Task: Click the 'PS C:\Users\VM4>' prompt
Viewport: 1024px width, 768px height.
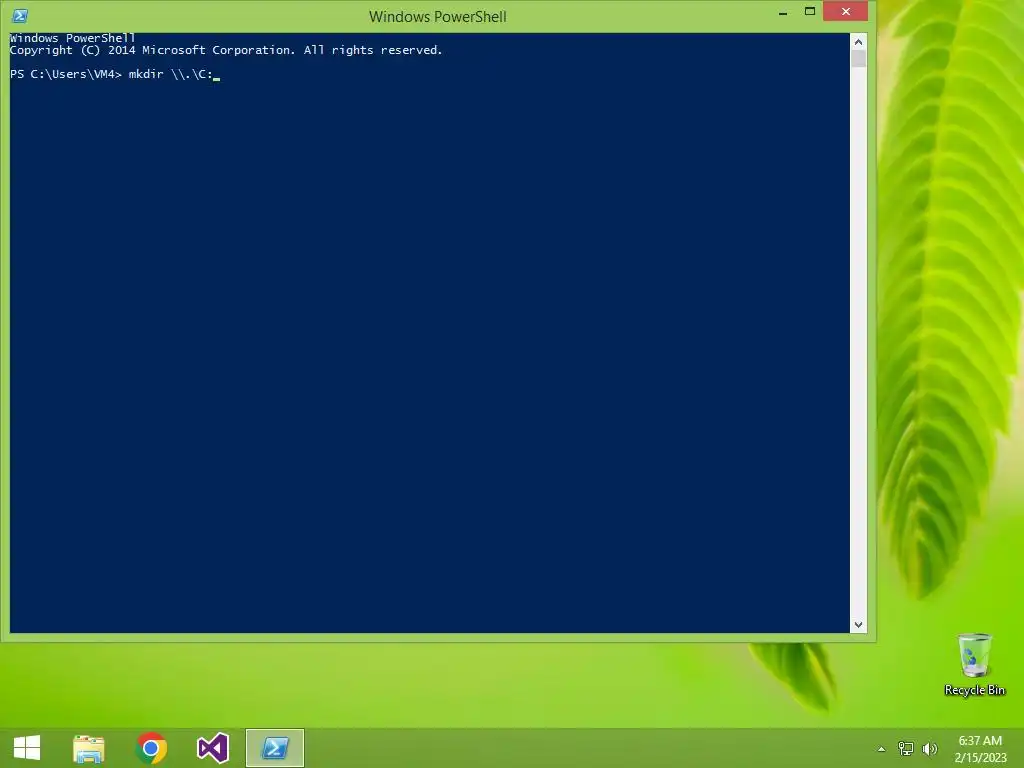Action: click(x=66, y=74)
